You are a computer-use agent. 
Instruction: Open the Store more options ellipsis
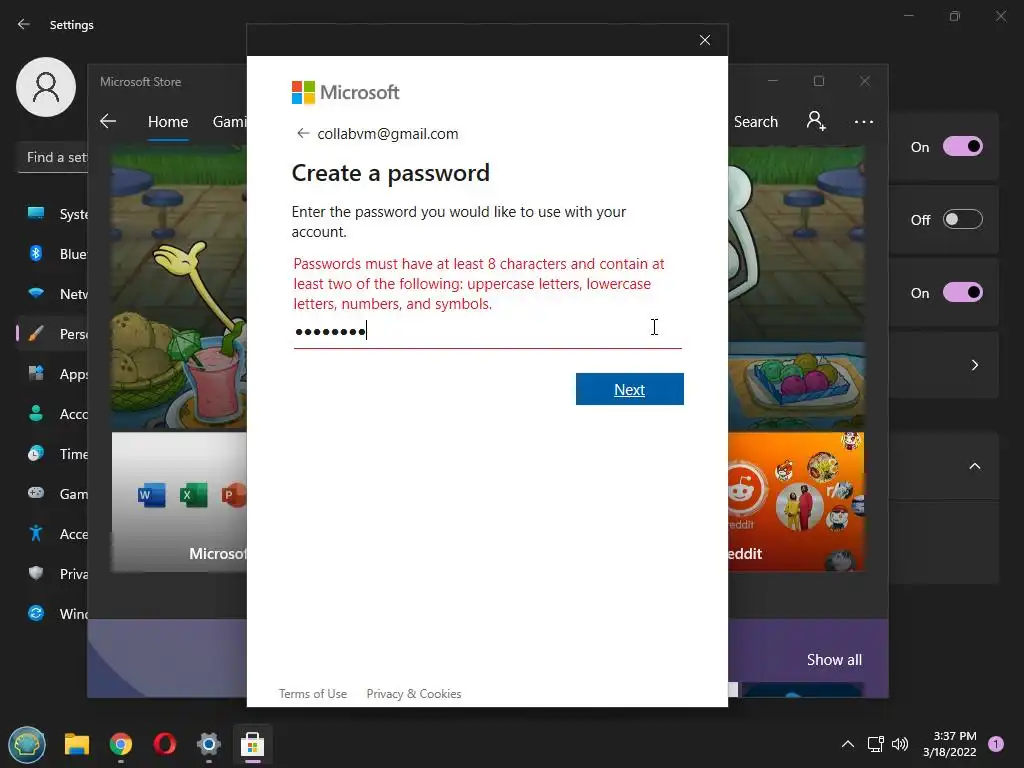(x=863, y=121)
